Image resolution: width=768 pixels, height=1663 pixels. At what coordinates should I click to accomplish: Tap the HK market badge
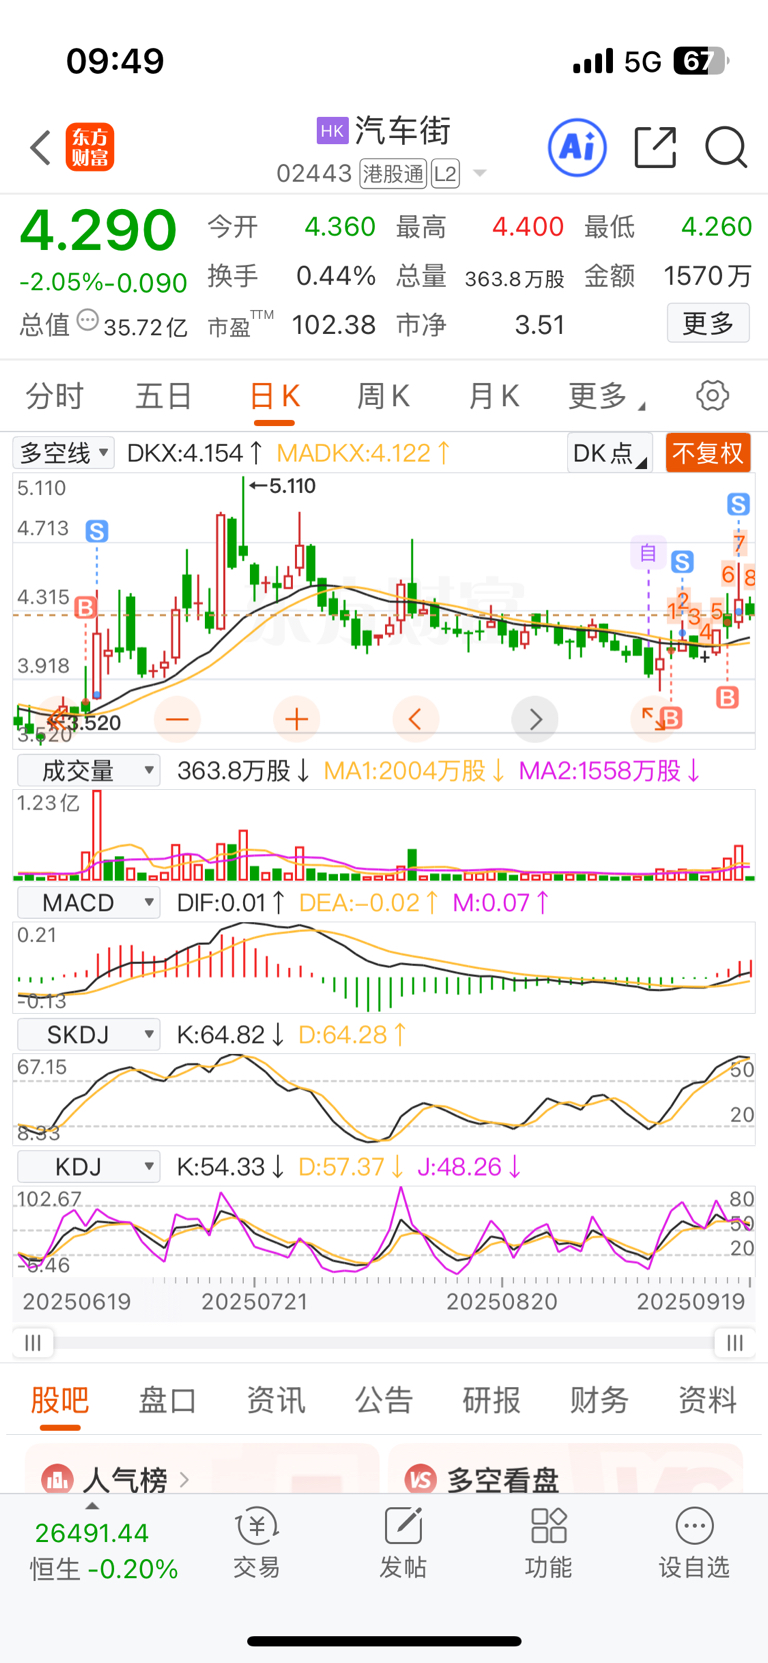click(332, 131)
